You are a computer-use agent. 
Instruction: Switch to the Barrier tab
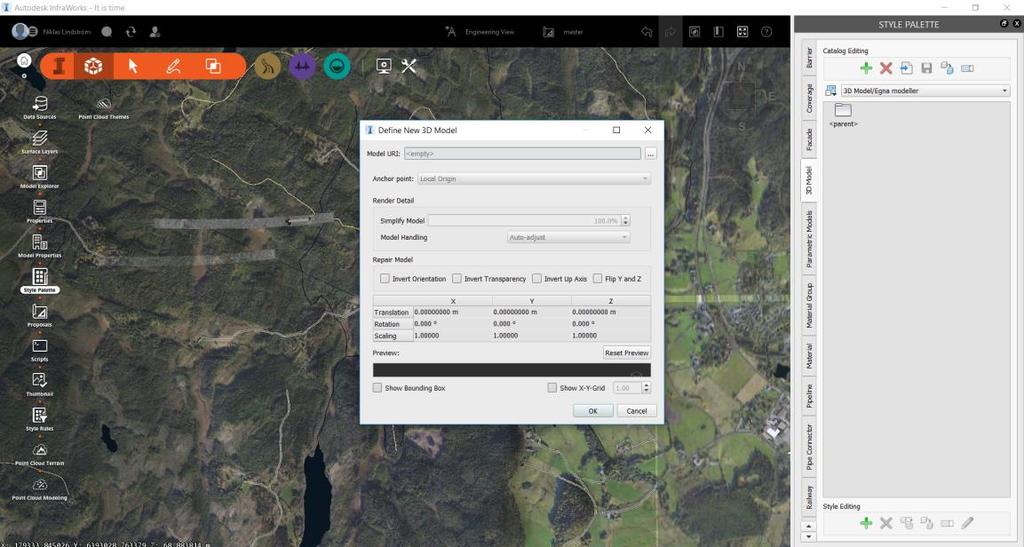809,58
